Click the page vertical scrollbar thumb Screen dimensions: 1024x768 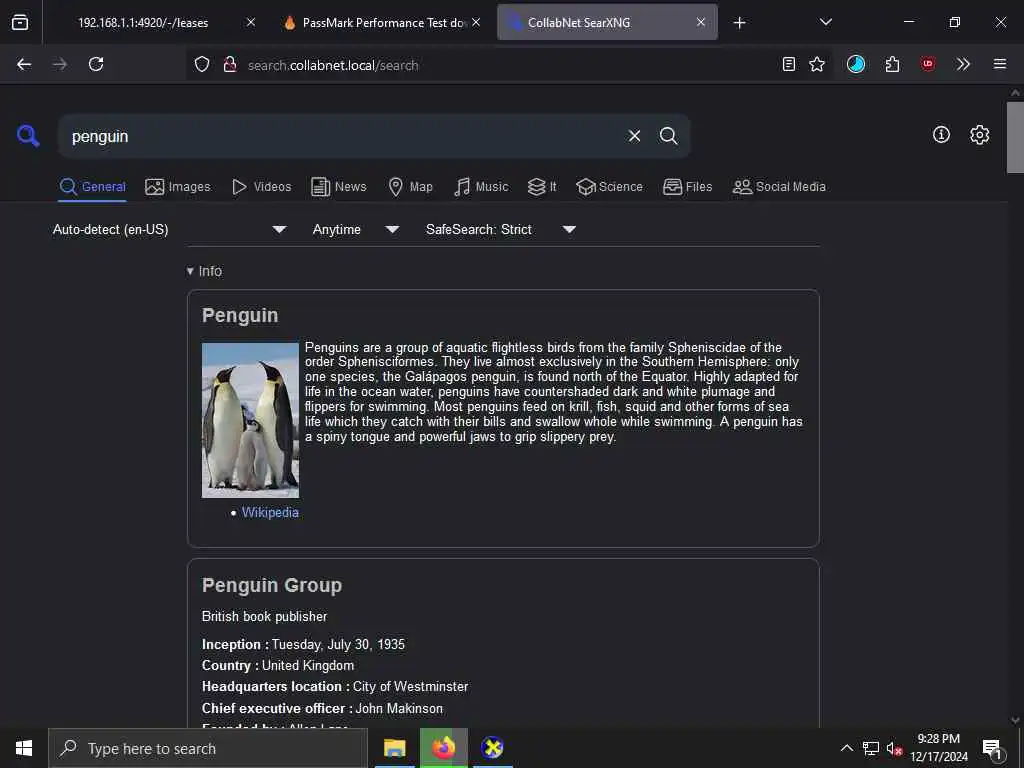[1015, 137]
